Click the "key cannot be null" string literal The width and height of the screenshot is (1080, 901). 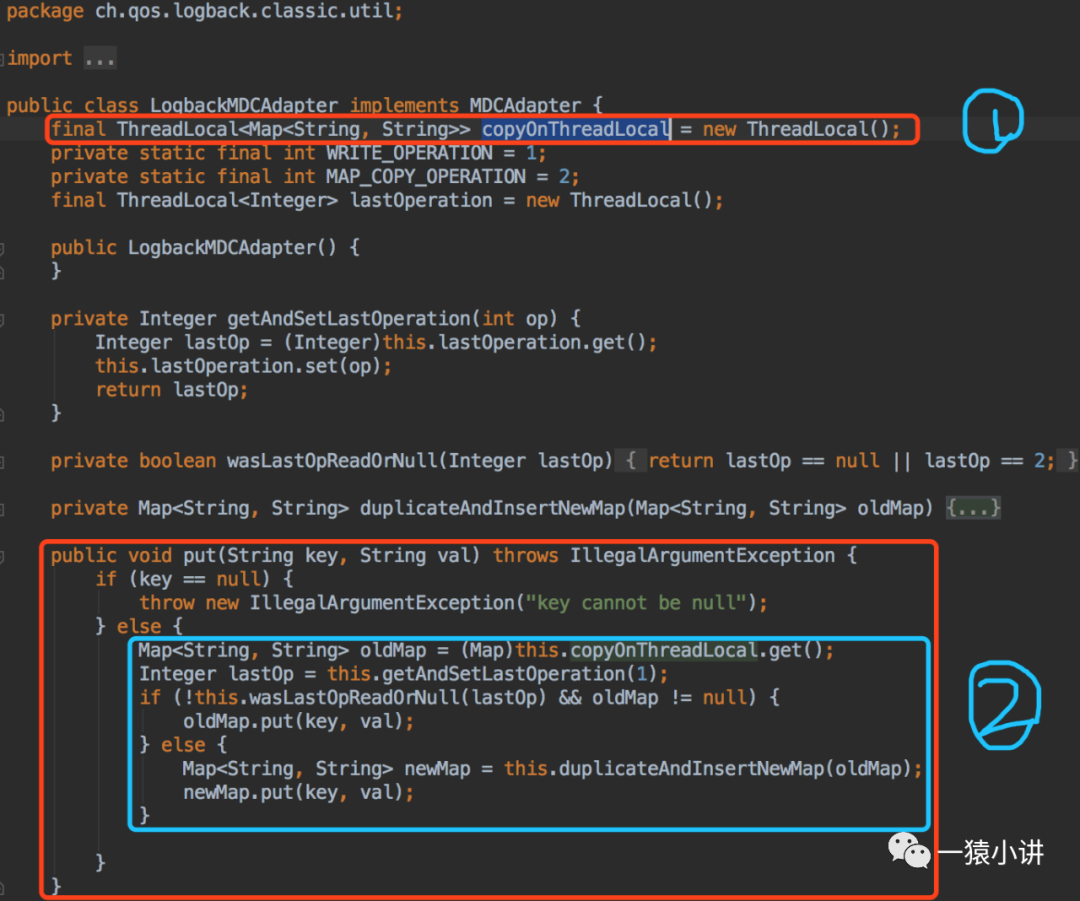click(x=636, y=603)
